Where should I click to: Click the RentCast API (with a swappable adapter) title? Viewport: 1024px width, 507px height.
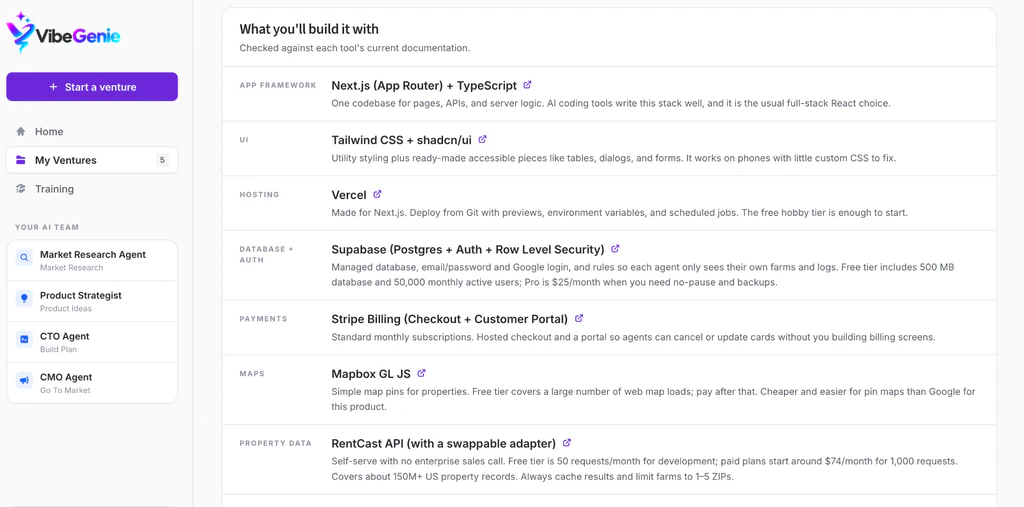coord(443,443)
